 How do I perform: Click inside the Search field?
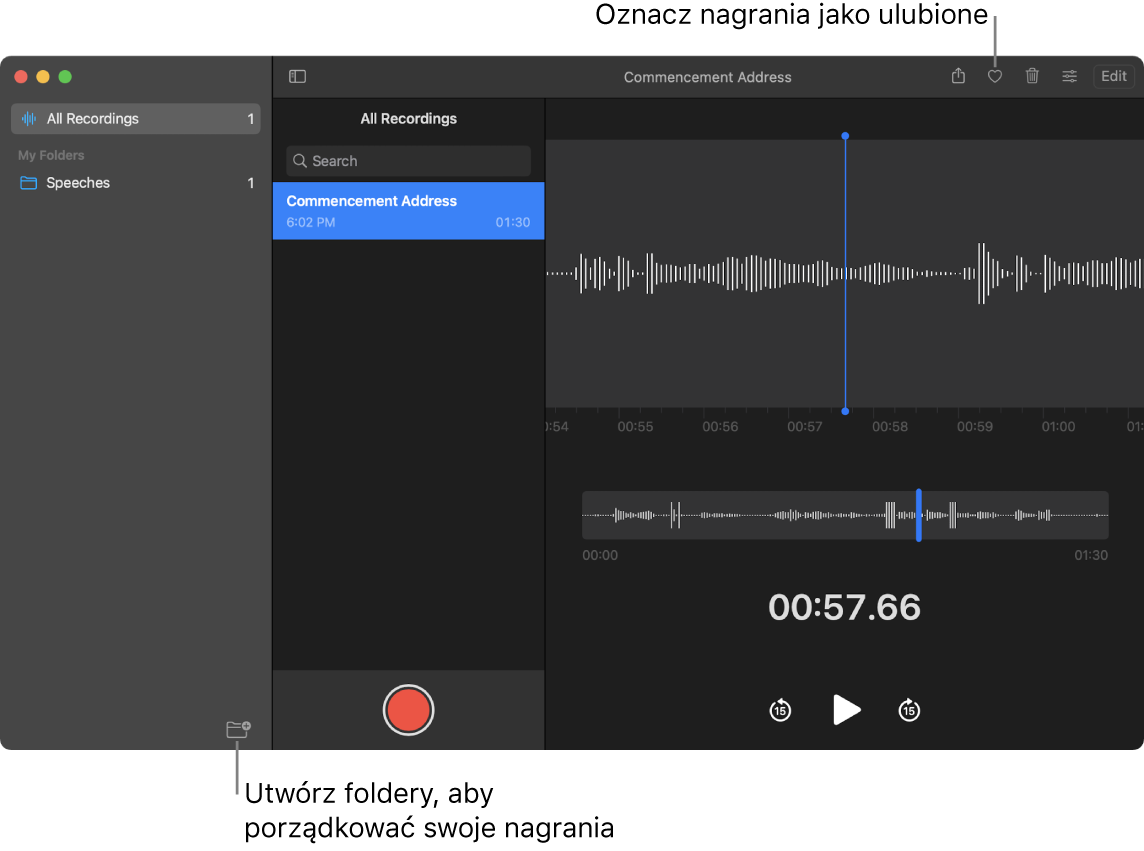click(x=408, y=161)
